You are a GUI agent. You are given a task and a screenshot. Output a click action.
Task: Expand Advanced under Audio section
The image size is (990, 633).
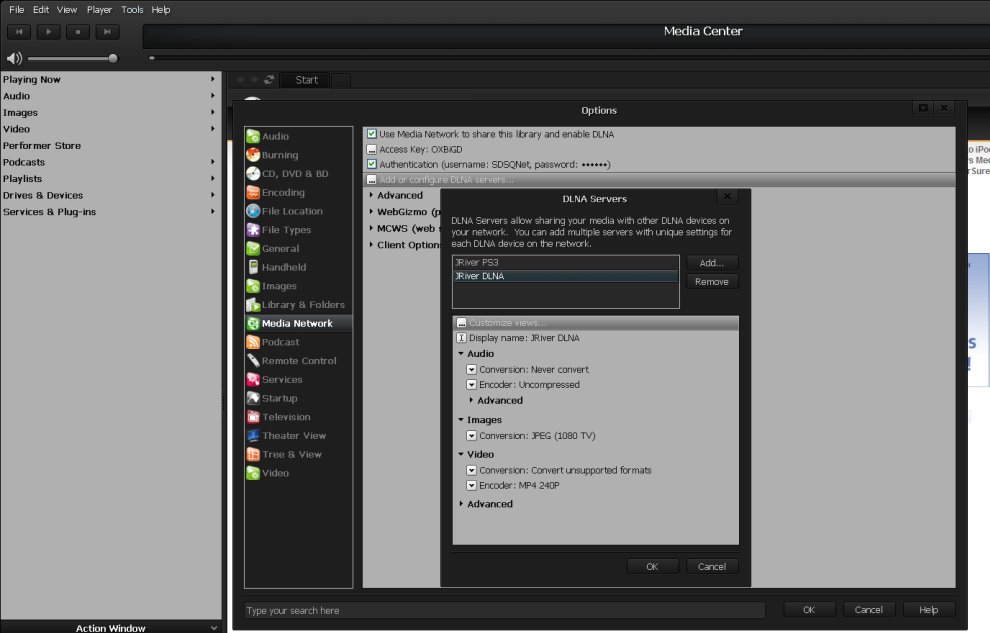pos(471,401)
